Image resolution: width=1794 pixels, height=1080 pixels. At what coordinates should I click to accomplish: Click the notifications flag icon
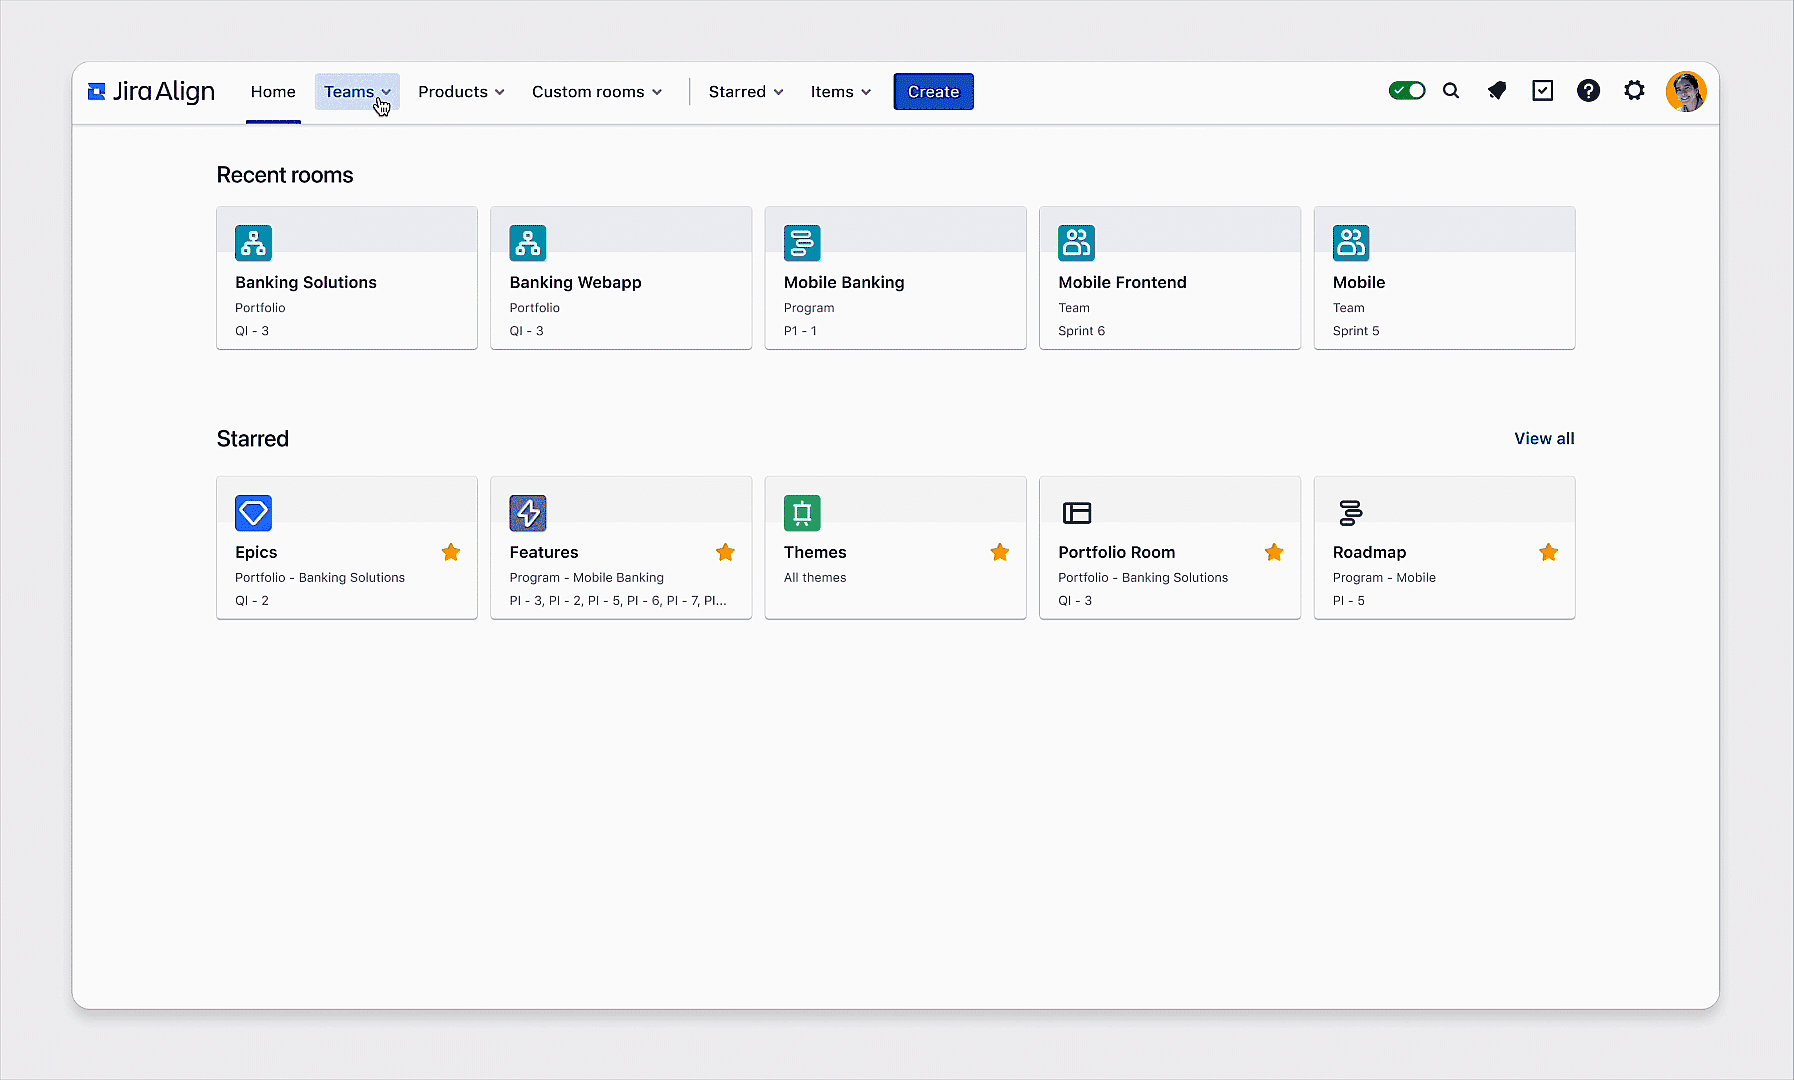click(x=1497, y=90)
